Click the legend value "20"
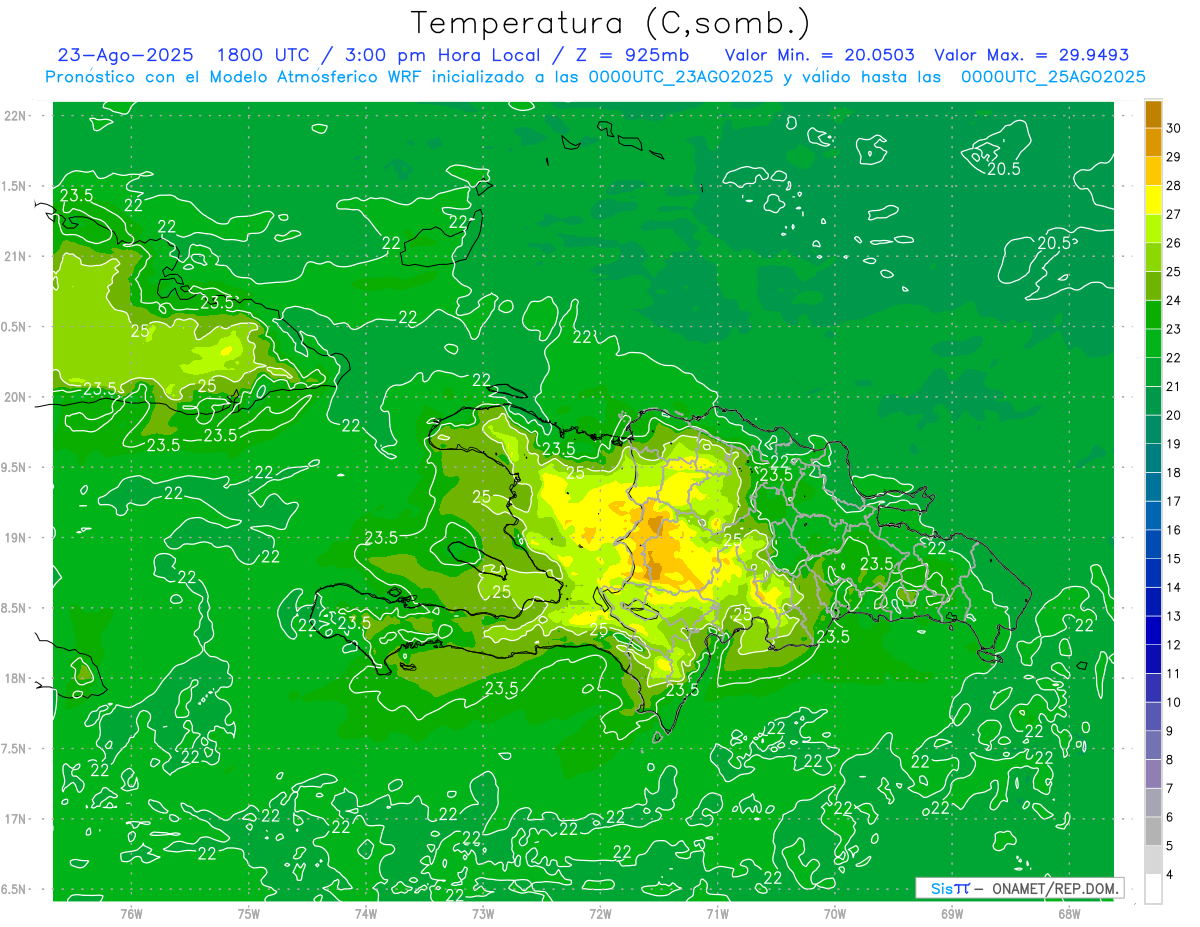Image resolution: width=1200 pixels, height=927 pixels. (1173, 414)
